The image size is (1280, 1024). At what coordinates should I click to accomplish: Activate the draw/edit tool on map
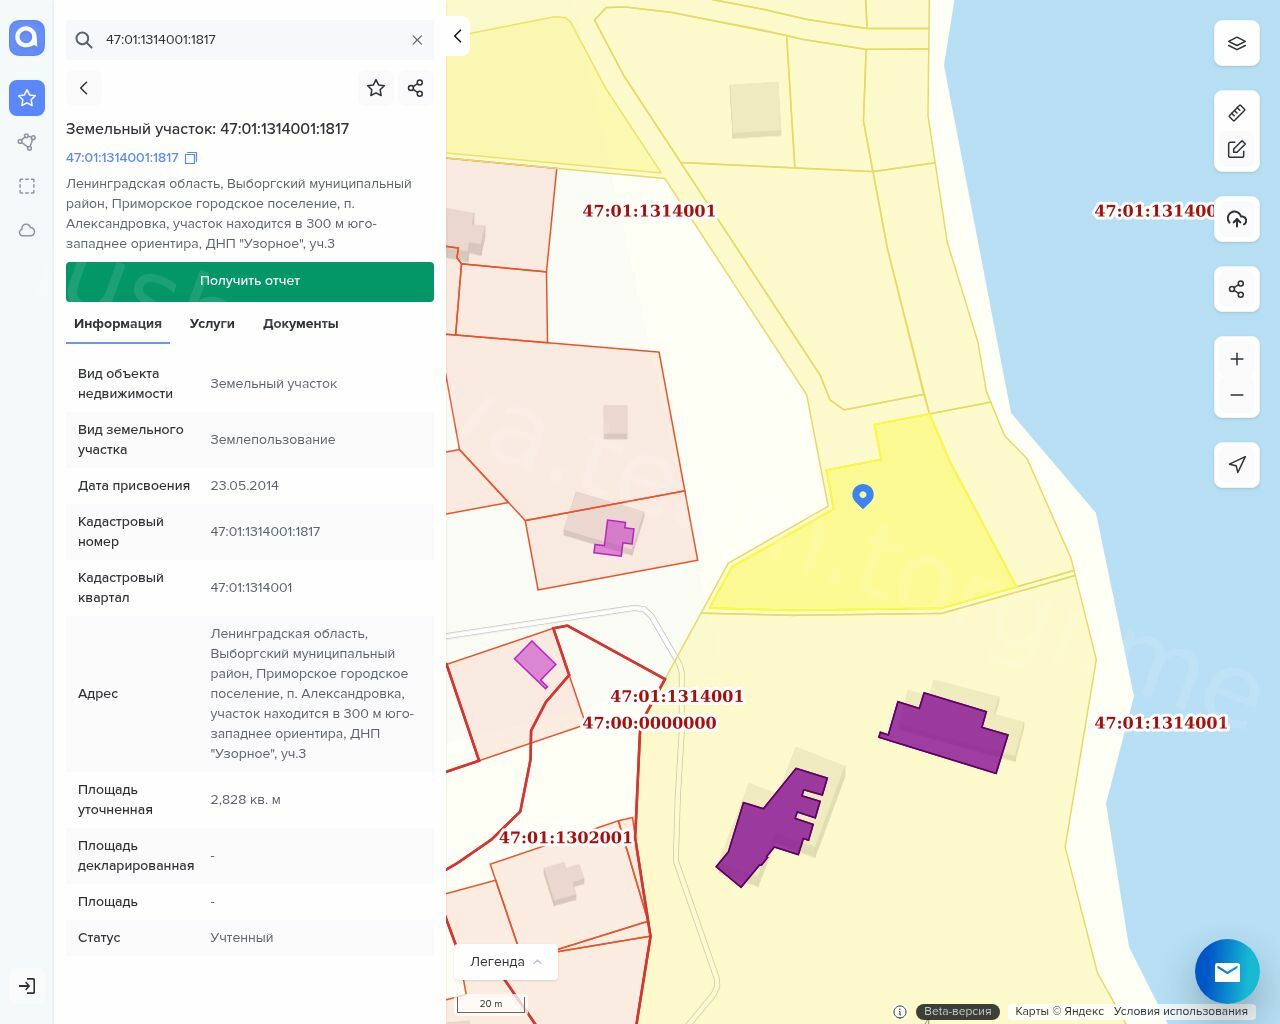(1237, 149)
